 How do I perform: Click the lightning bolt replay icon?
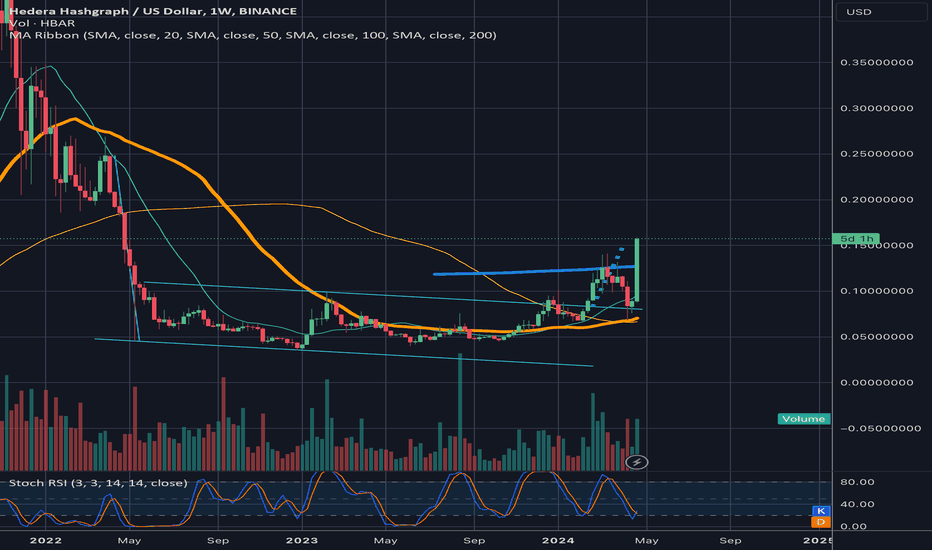[x=637, y=462]
